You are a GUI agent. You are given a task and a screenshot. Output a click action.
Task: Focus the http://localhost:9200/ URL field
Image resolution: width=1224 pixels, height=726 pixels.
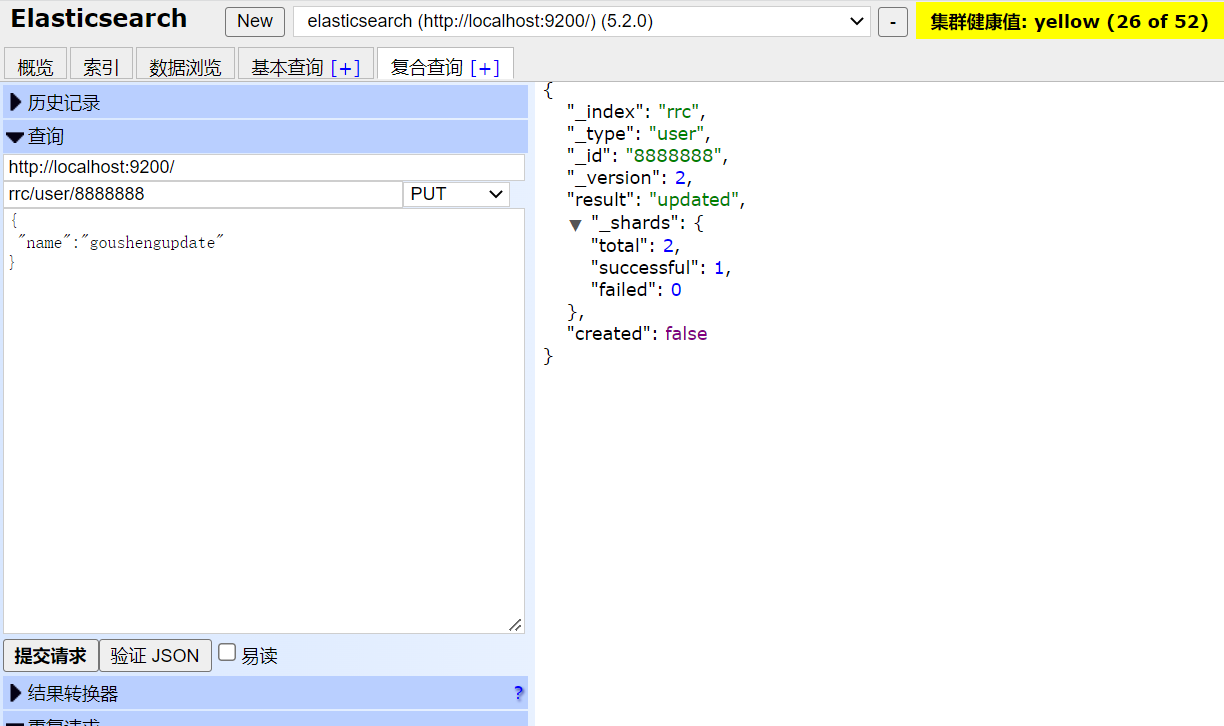click(264, 168)
